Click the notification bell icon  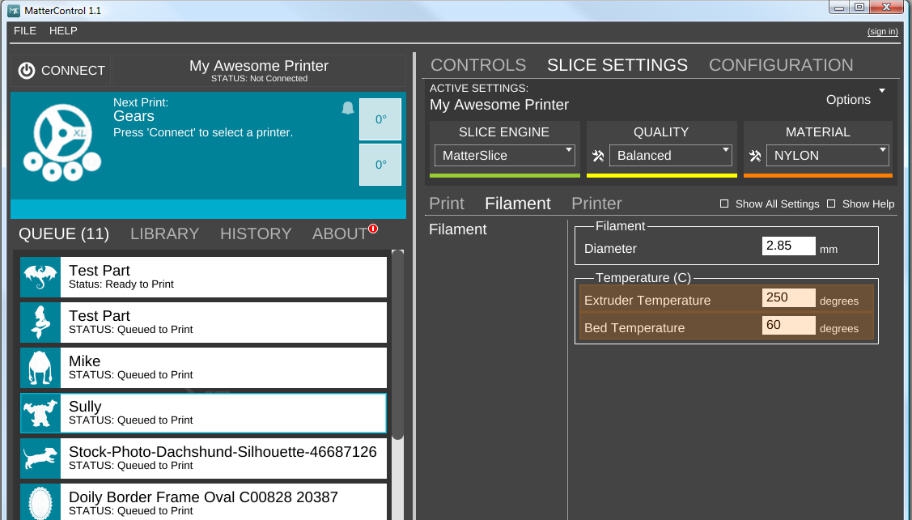point(348,108)
